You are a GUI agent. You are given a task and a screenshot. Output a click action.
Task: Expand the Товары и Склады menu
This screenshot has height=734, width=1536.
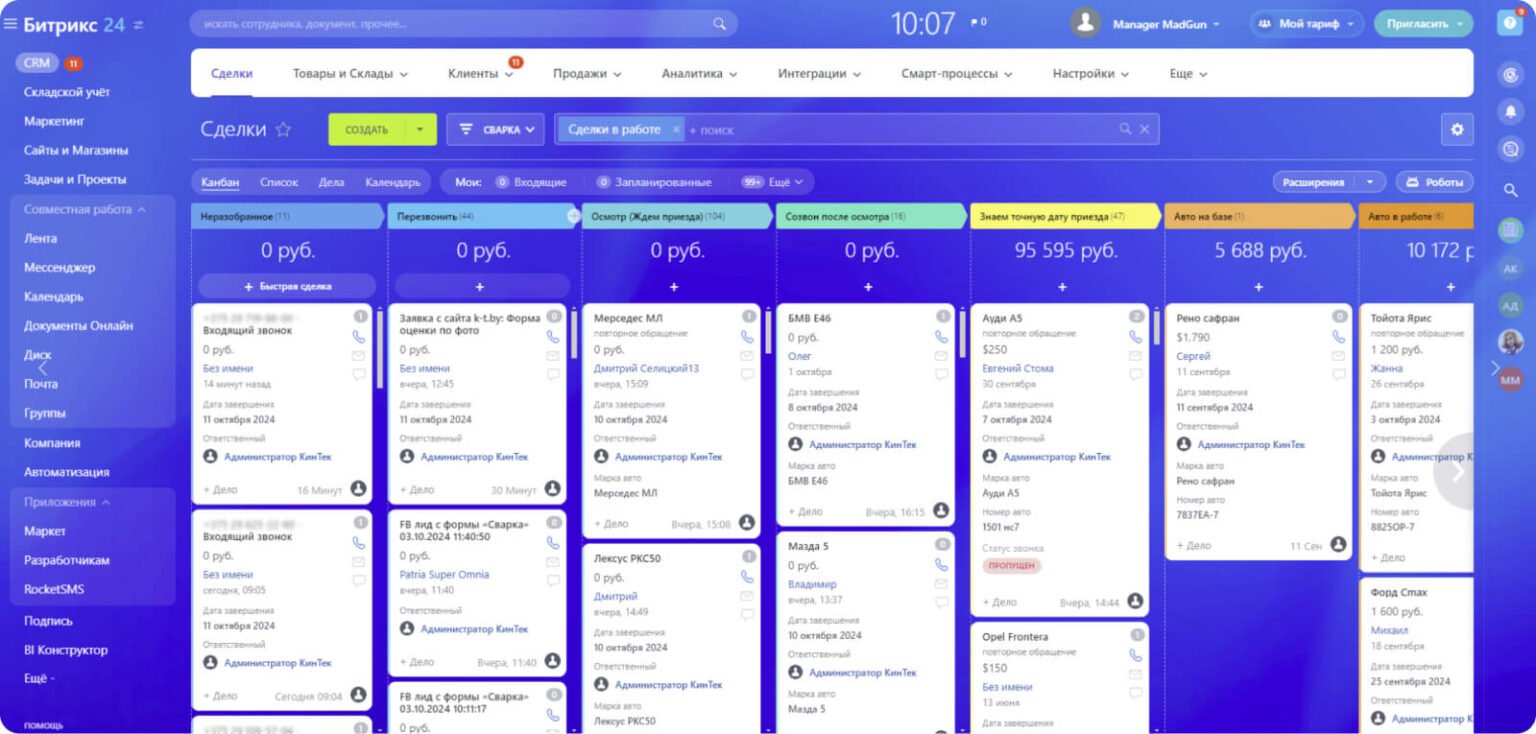pos(350,74)
